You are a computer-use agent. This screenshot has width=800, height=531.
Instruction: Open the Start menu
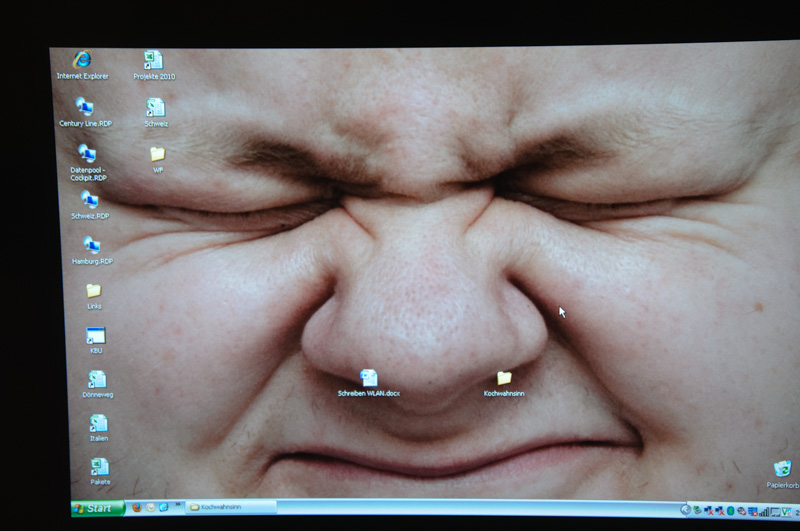click(98, 508)
